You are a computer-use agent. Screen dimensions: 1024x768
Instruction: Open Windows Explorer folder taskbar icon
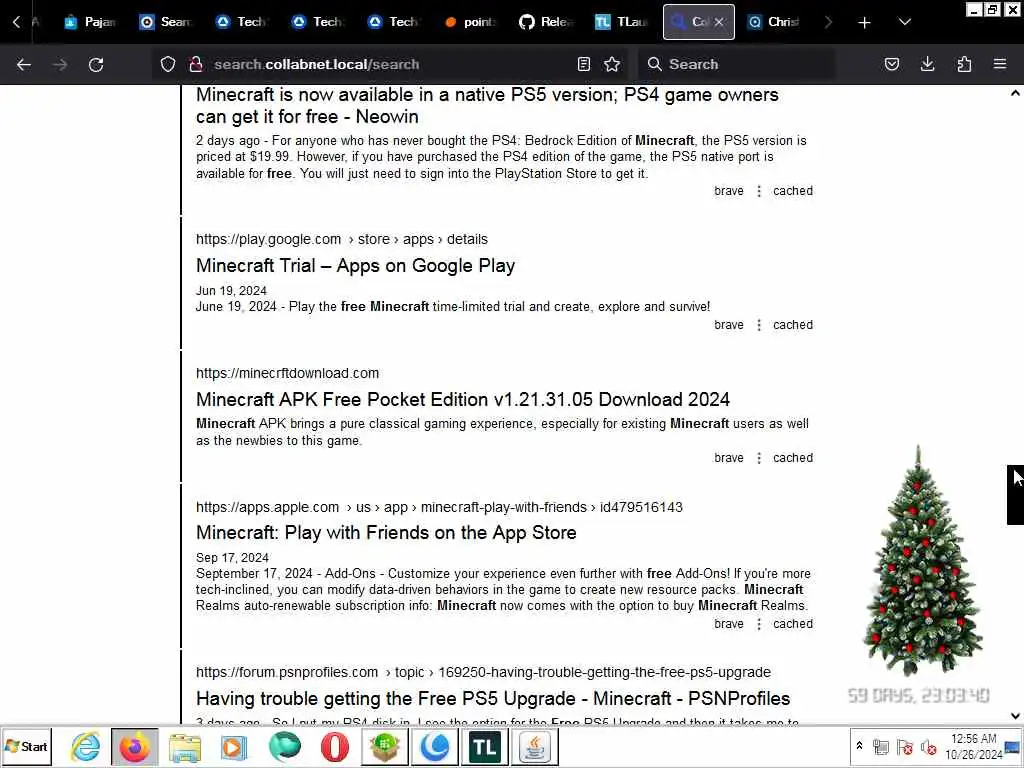185,746
